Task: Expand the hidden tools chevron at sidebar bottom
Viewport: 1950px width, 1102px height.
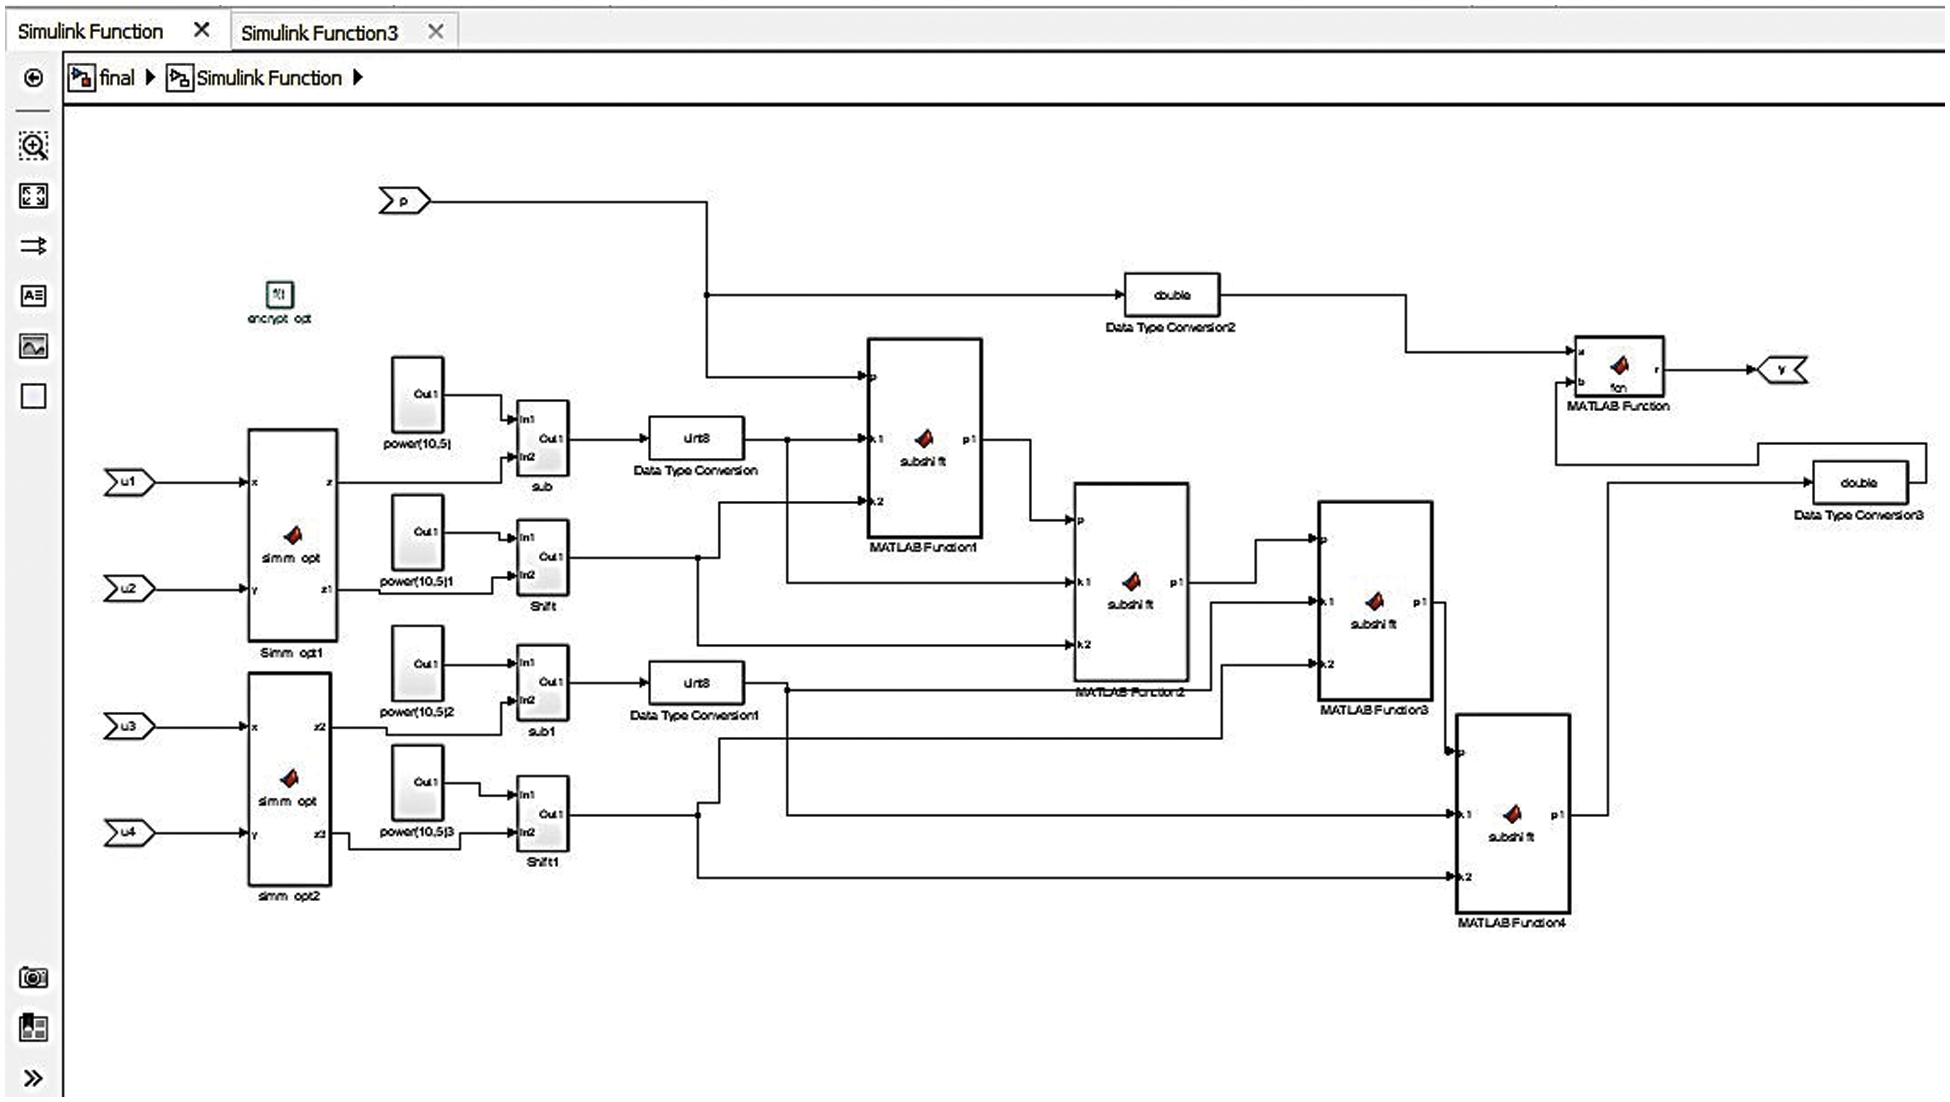Action: [x=34, y=1074]
